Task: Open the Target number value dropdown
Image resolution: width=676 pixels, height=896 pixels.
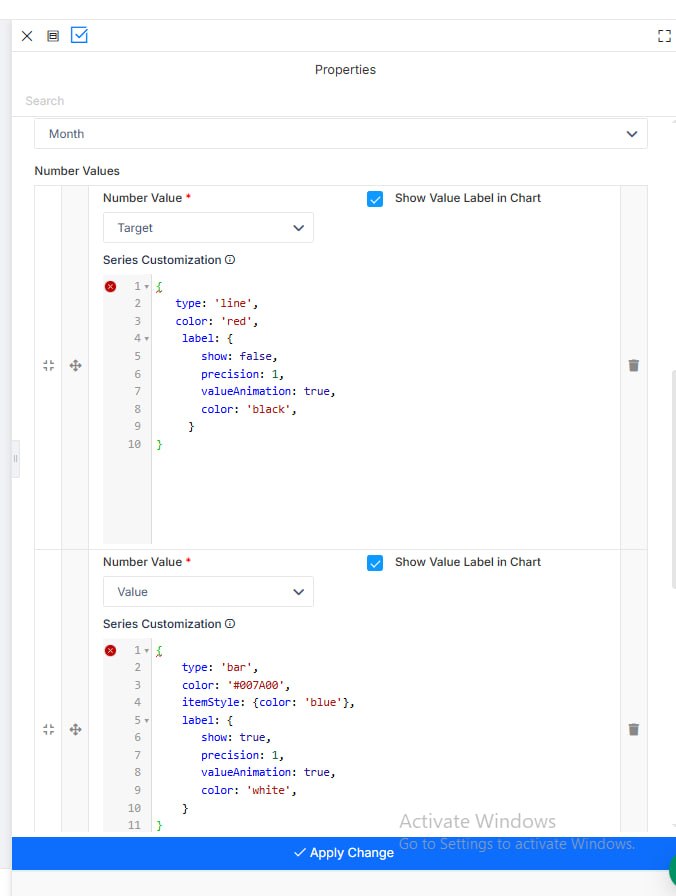Action: (208, 227)
